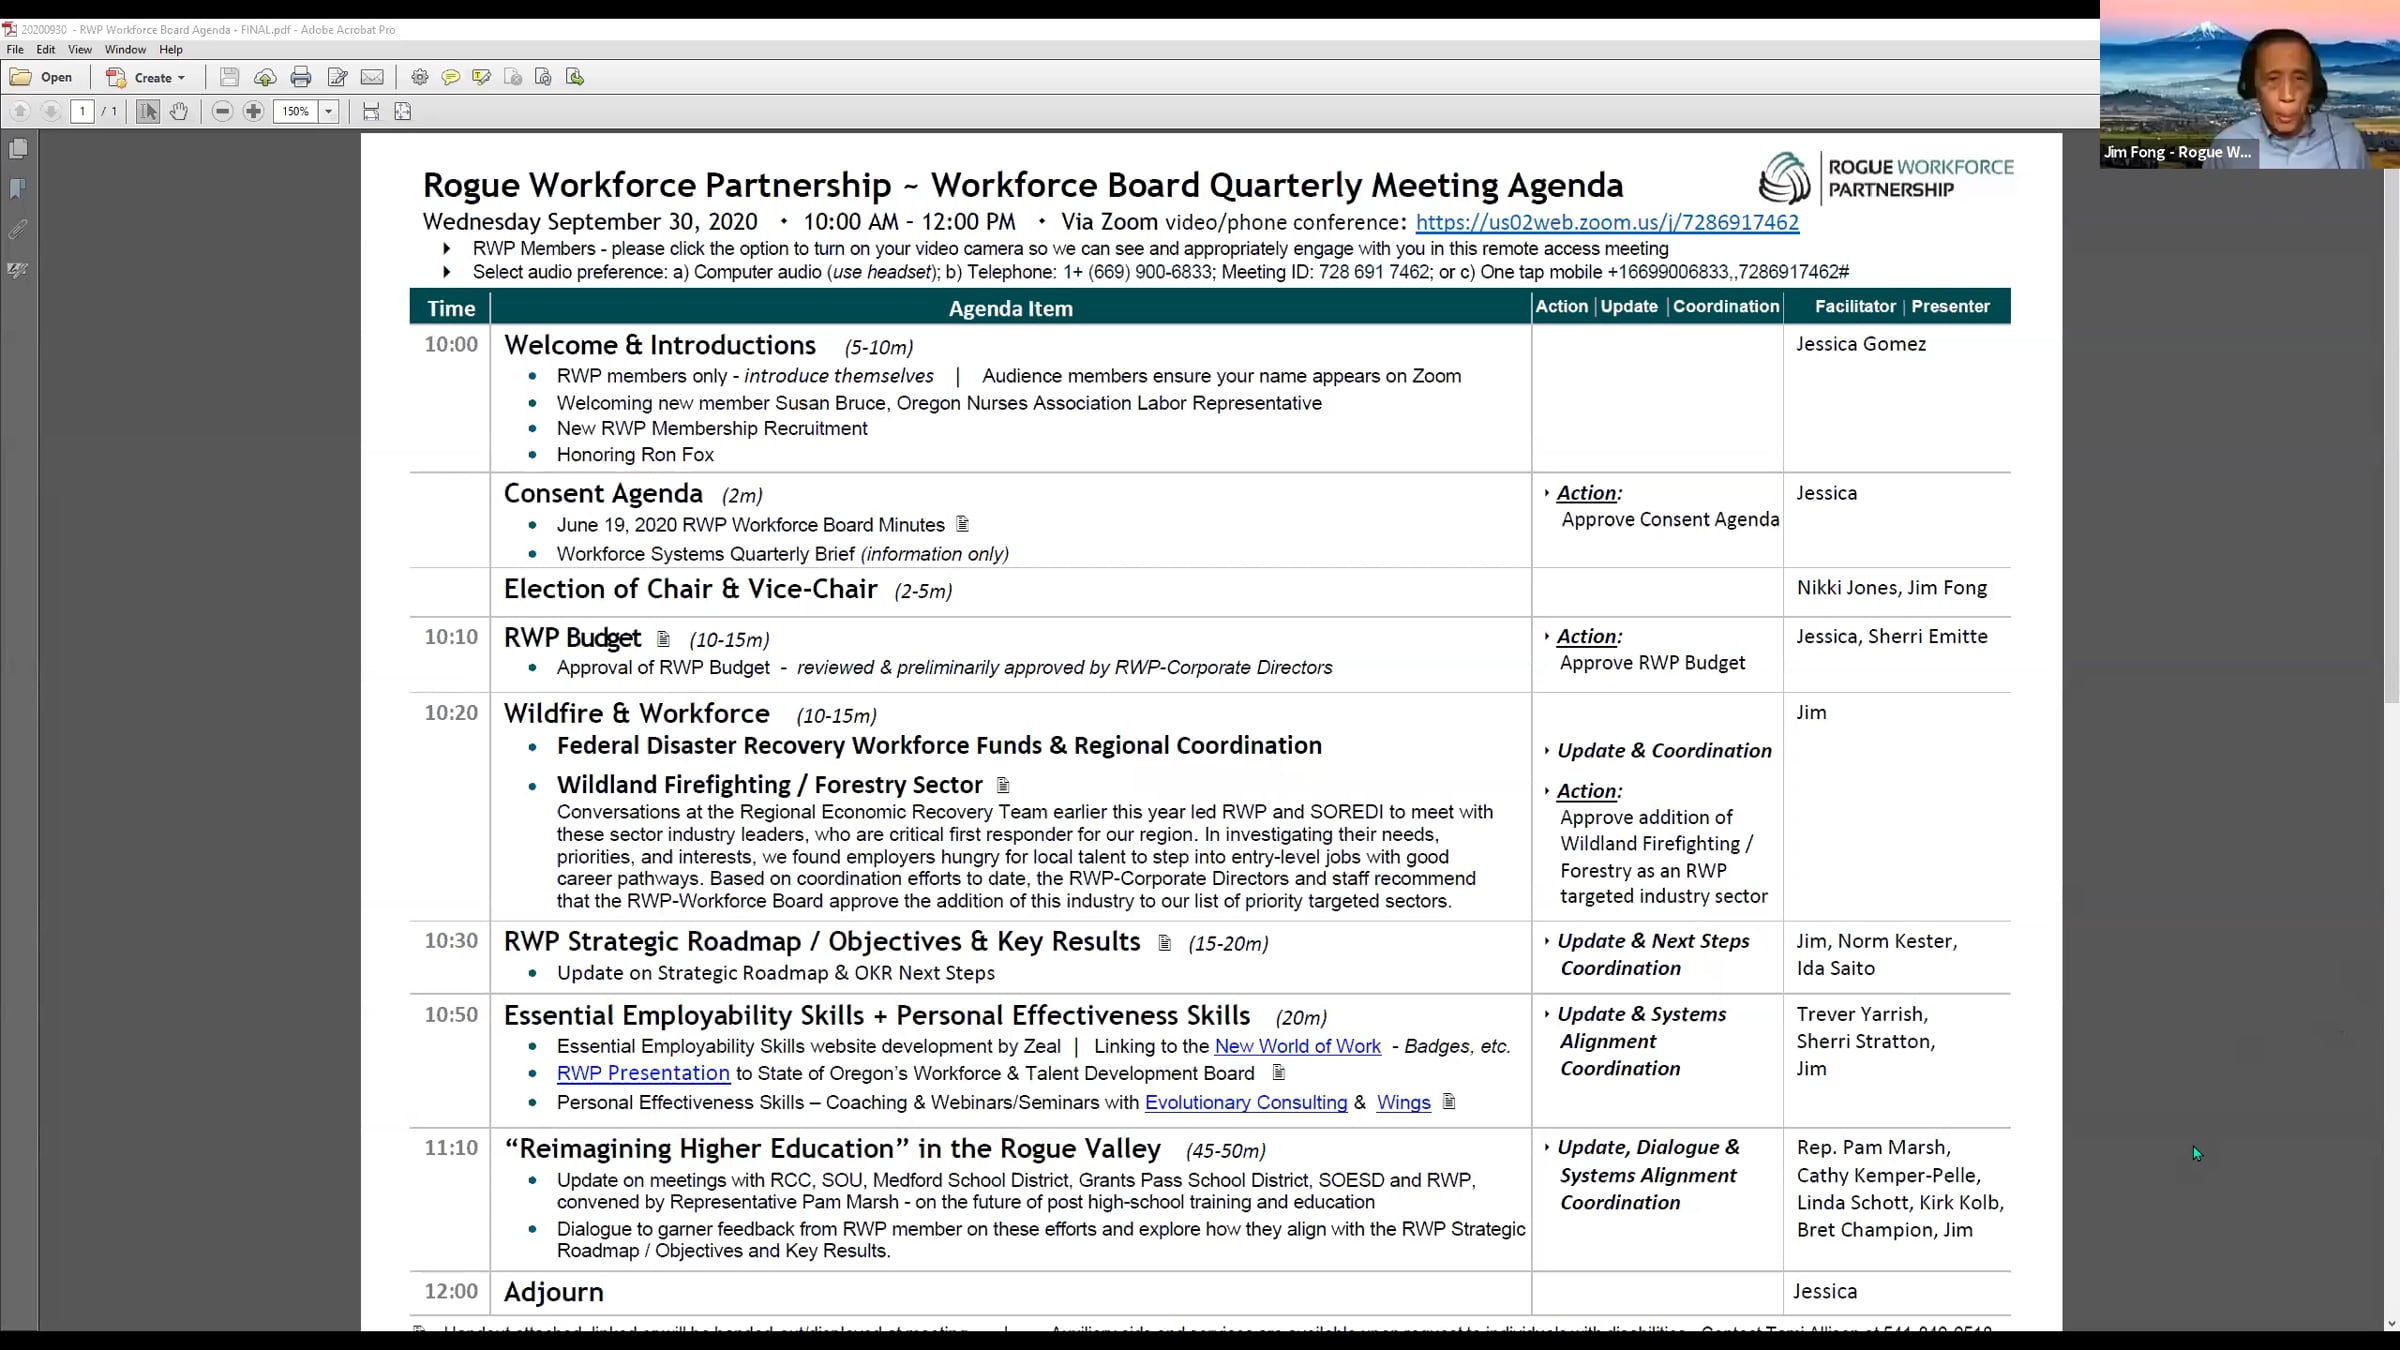2400x1350 pixels.
Task: Open Page Thumbnails panel in sidebar
Action: click(17, 149)
